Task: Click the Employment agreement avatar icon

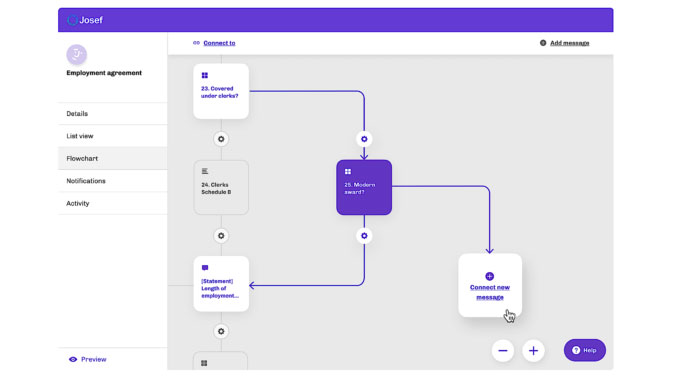Action: (x=77, y=54)
